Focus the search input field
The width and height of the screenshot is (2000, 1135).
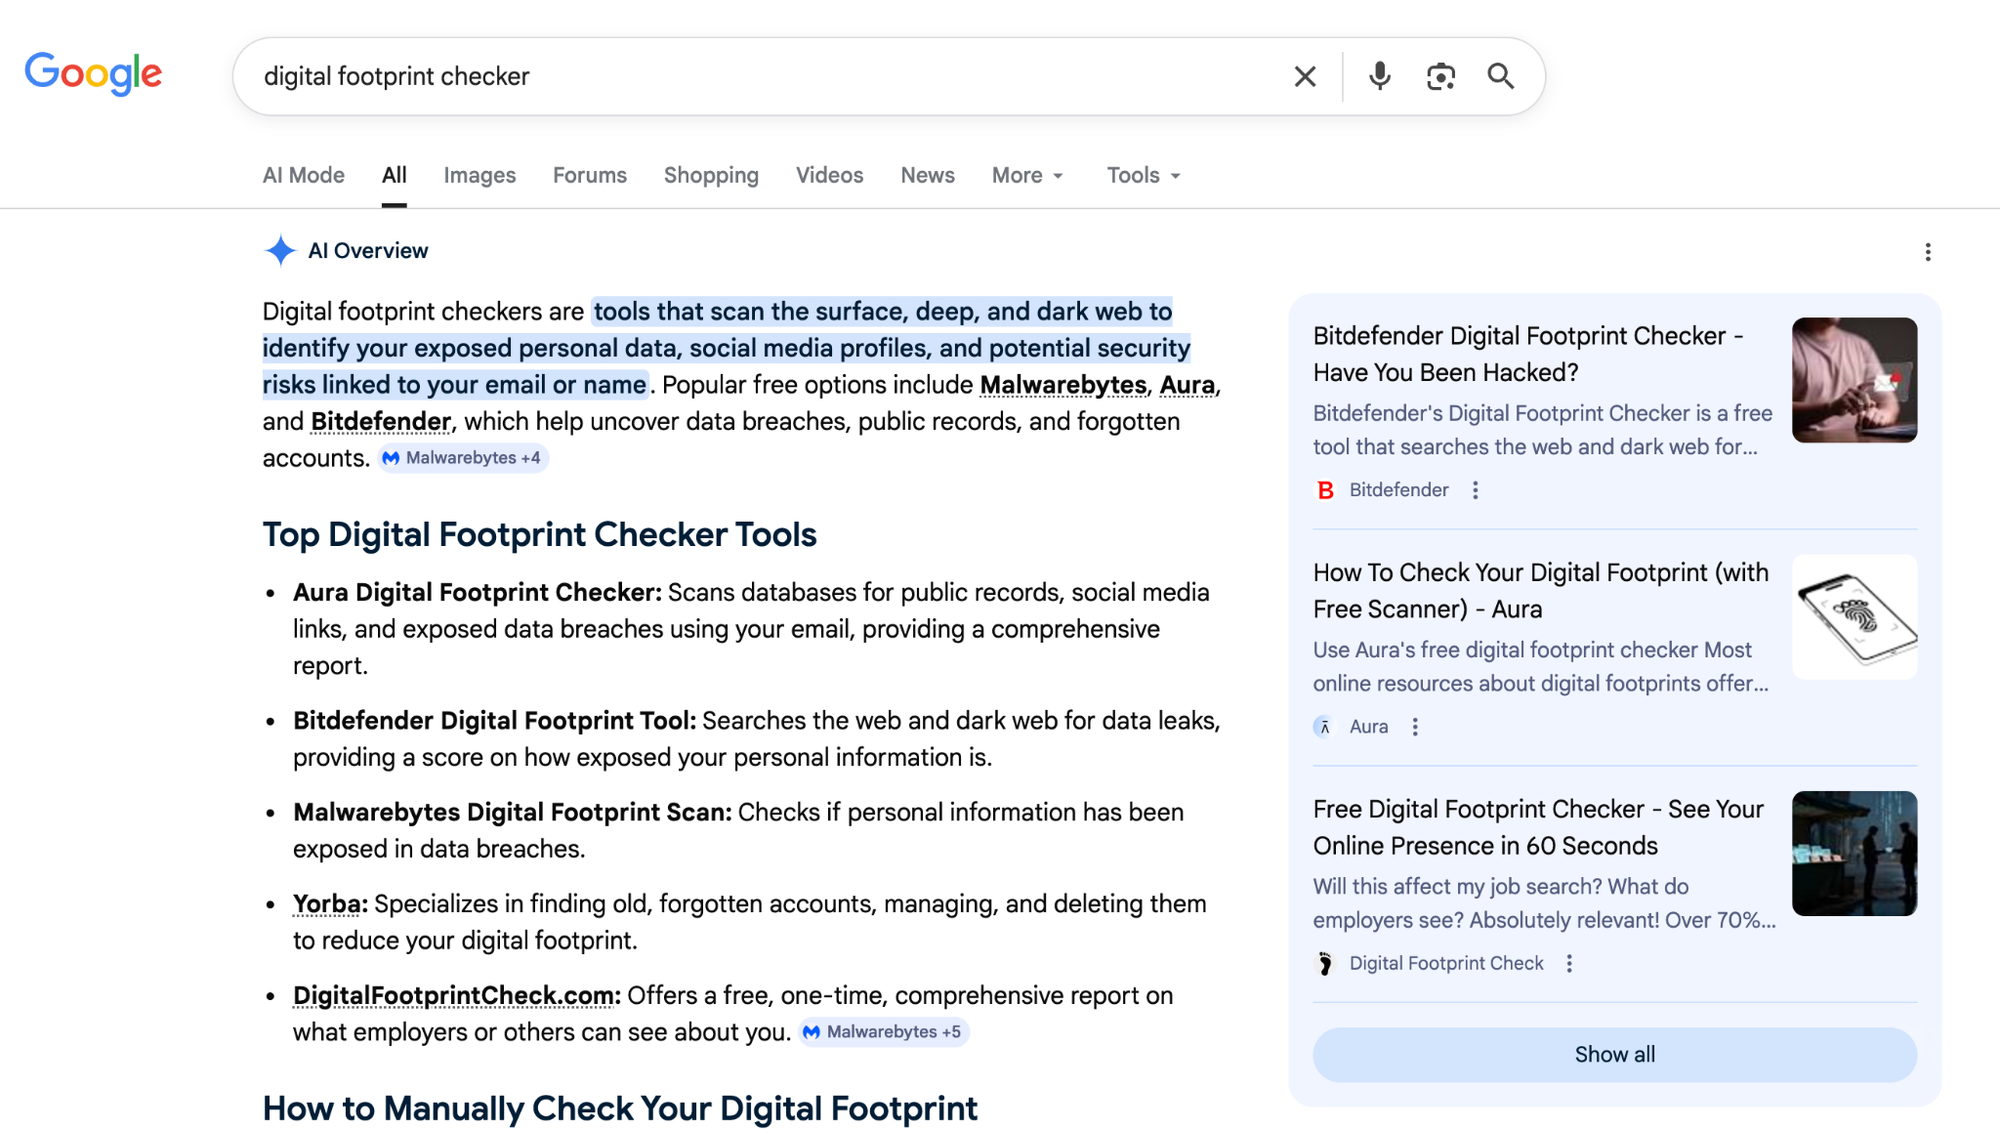pos(760,76)
